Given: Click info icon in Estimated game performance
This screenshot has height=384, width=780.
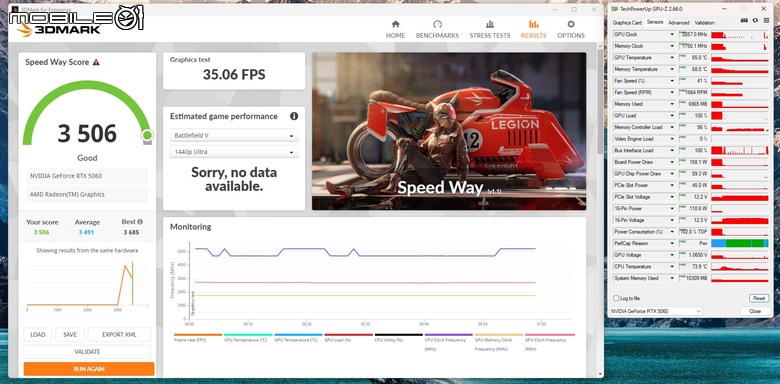Looking at the screenshot, I should coord(294,116).
